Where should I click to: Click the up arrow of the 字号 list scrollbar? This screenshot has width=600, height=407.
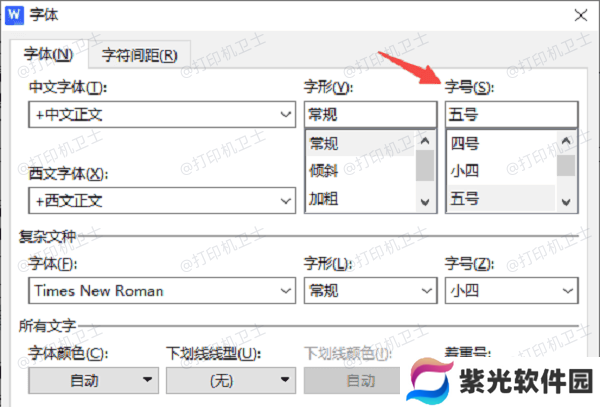click(566, 141)
